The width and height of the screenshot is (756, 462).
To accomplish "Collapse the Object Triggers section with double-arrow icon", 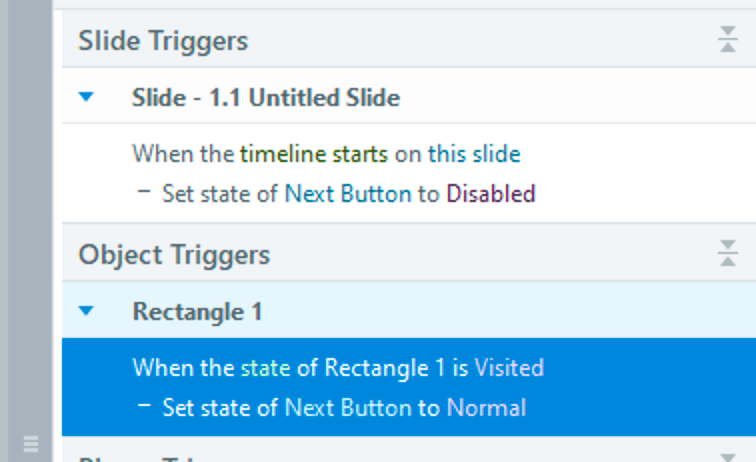I will pyautogui.click(x=727, y=254).
